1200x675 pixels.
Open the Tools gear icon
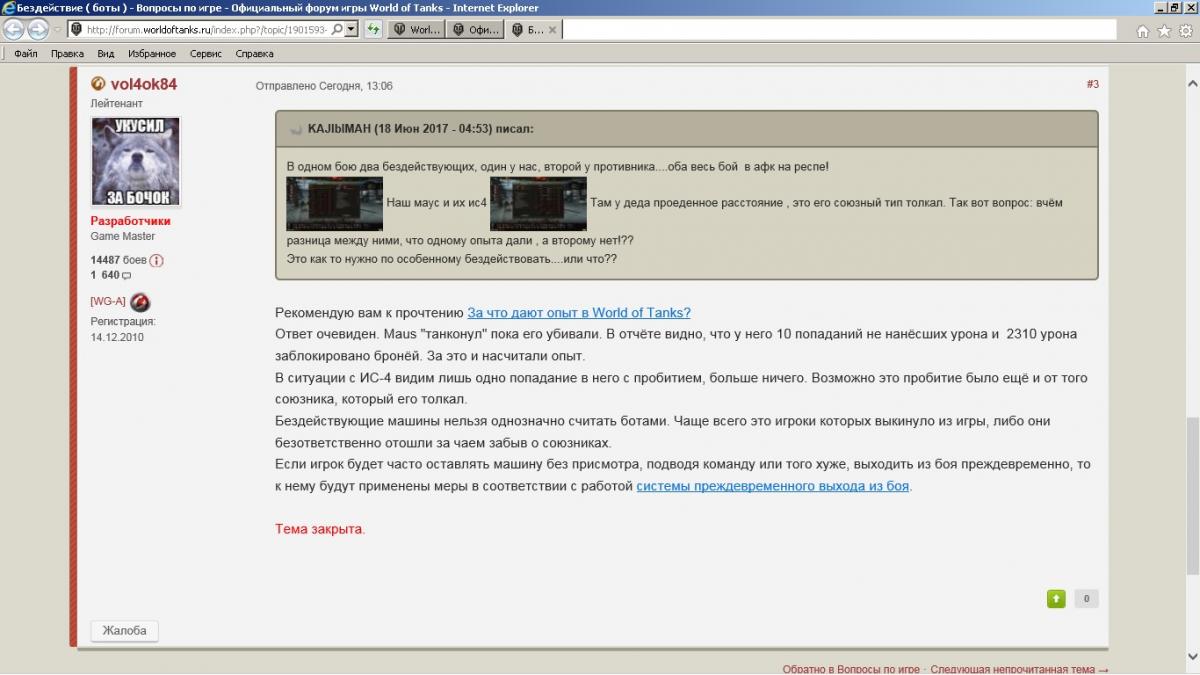[1184, 31]
